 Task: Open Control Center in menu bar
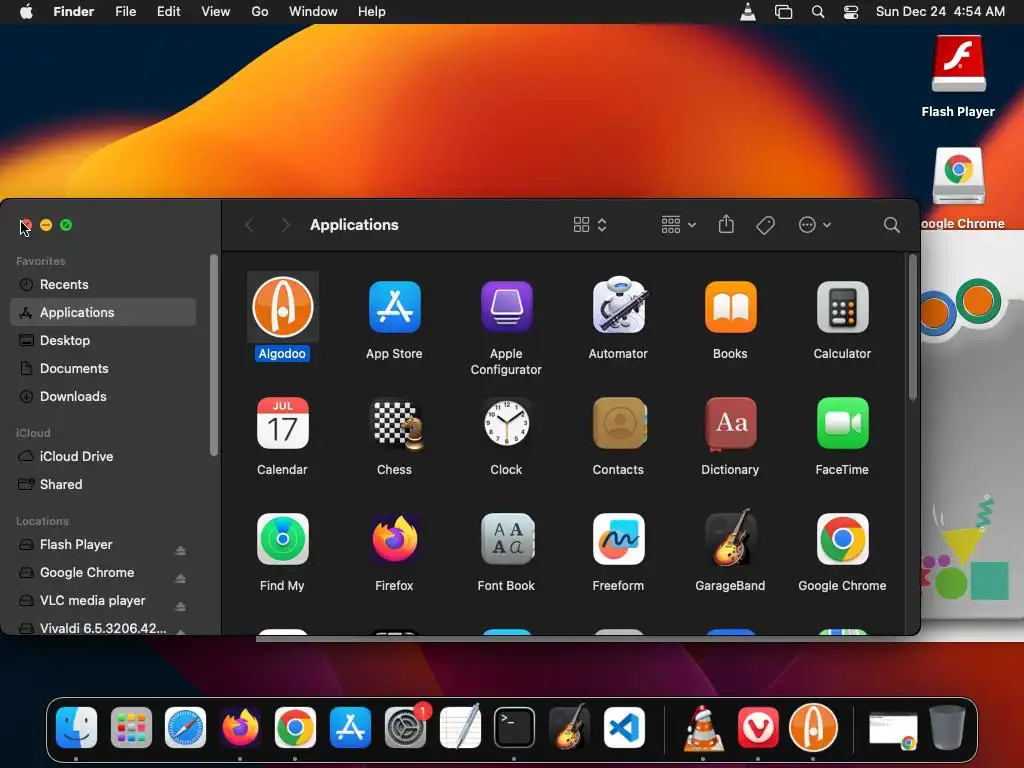click(x=851, y=12)
